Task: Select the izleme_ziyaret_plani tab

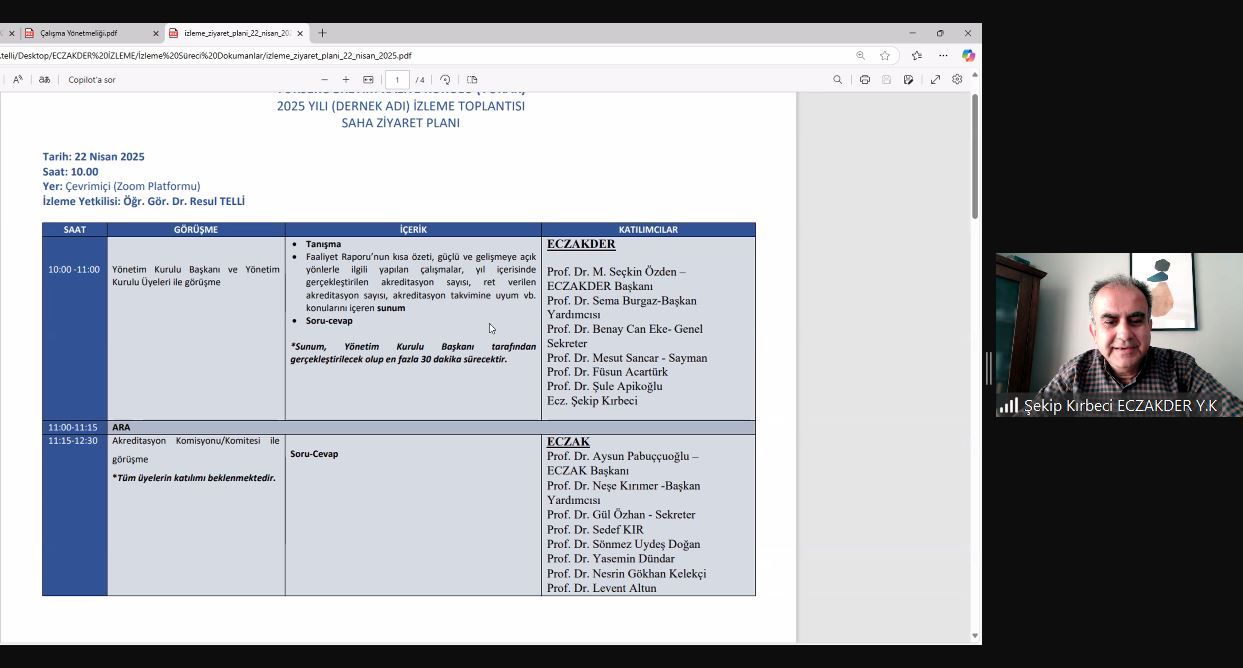Action: pos(236,33)
